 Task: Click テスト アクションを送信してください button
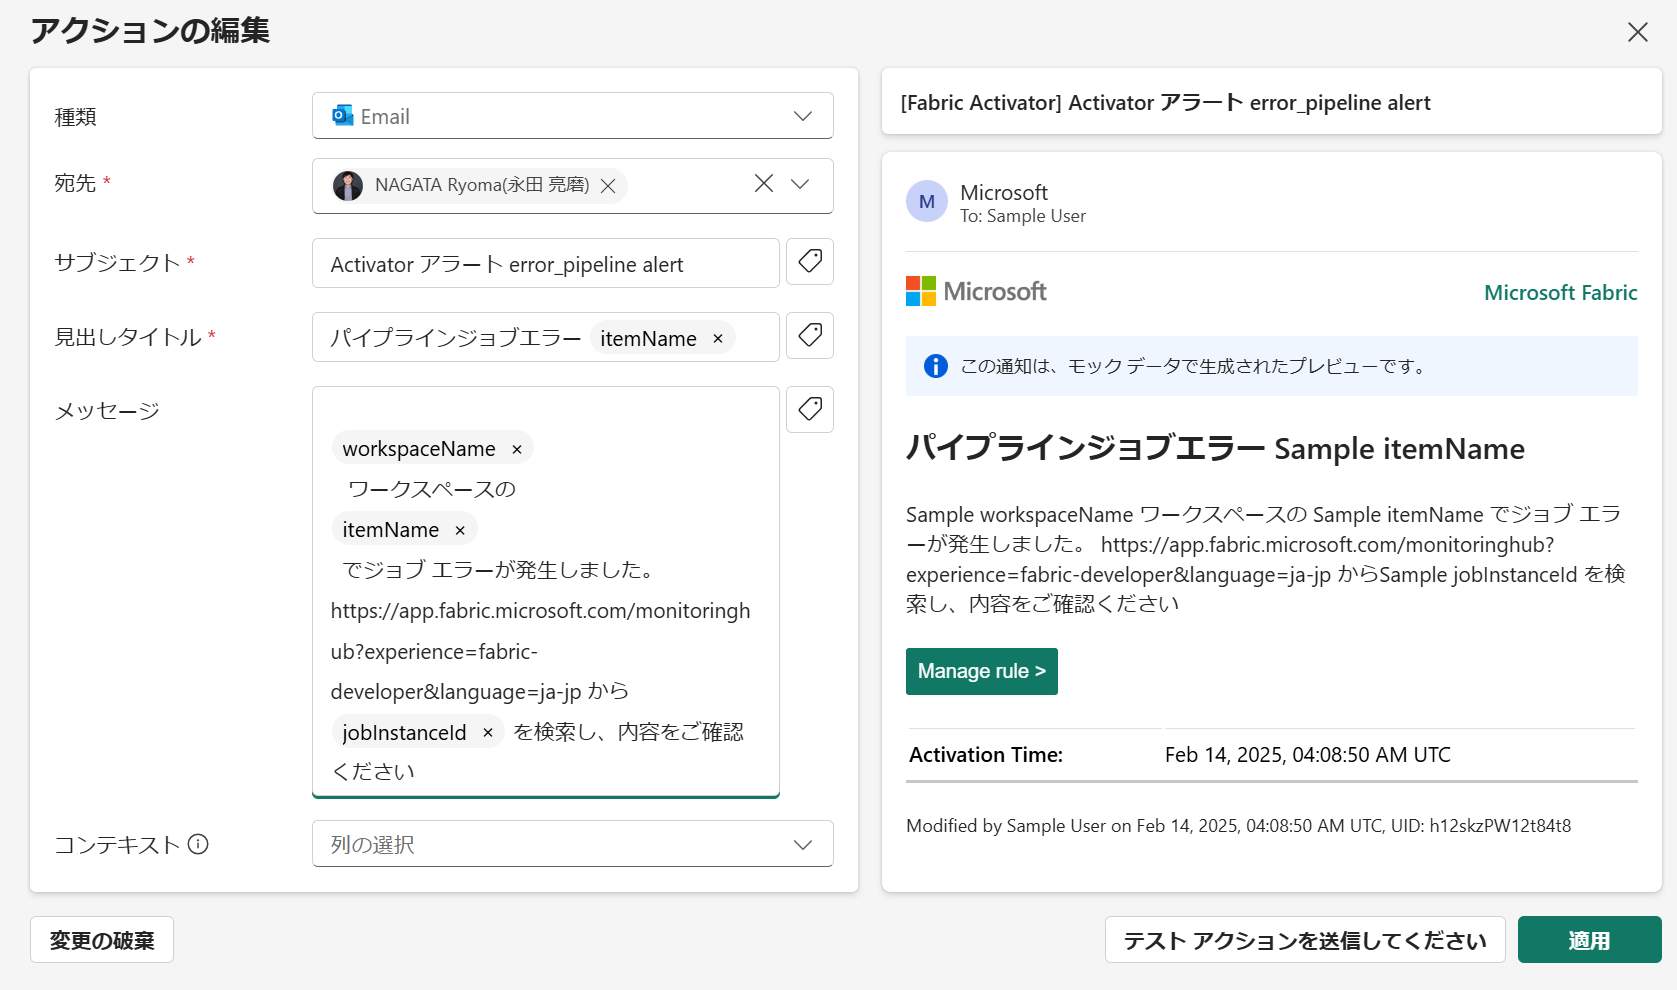1305,940
